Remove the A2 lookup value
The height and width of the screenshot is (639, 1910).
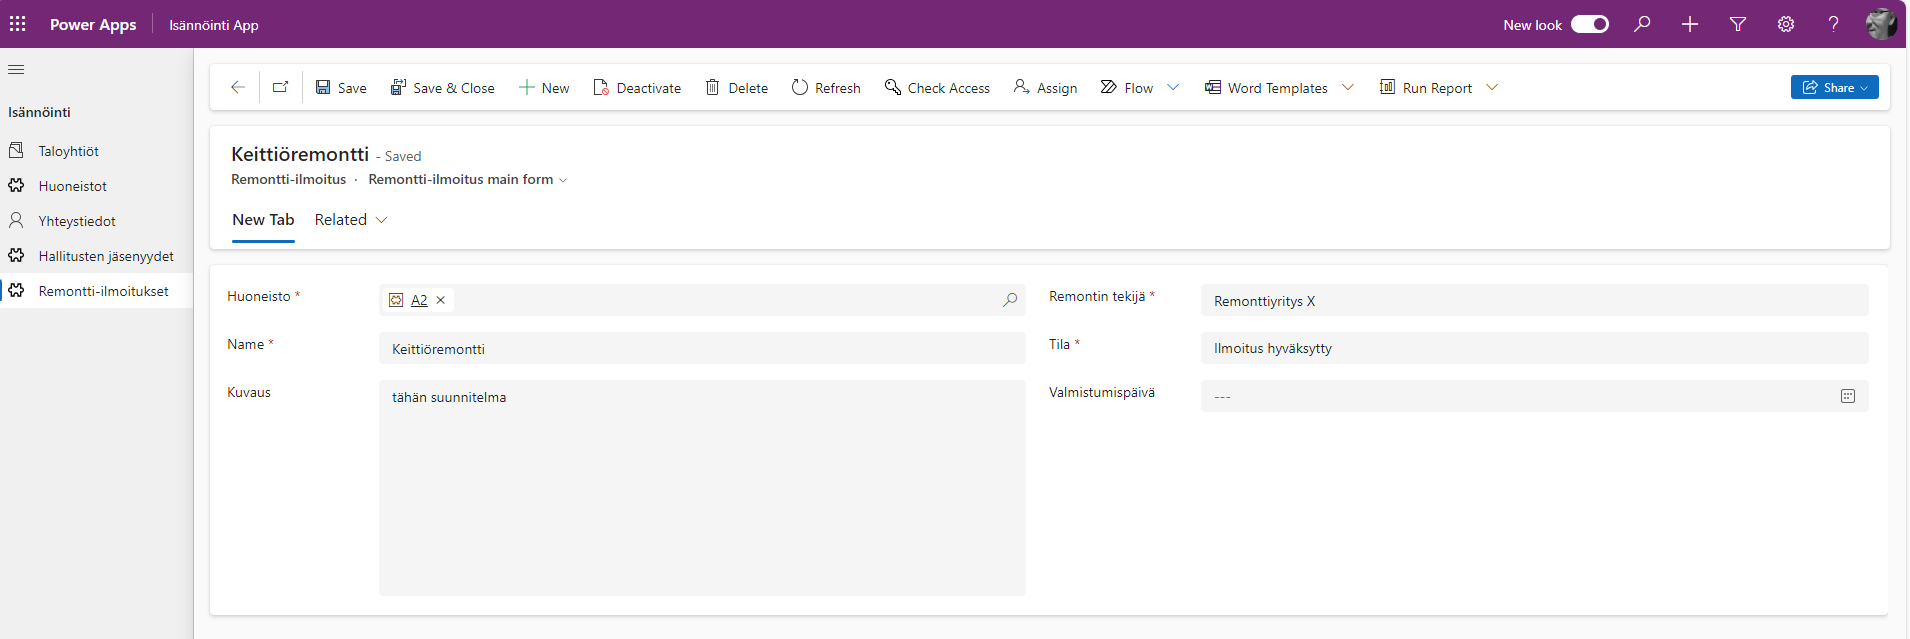click(441, 300)
